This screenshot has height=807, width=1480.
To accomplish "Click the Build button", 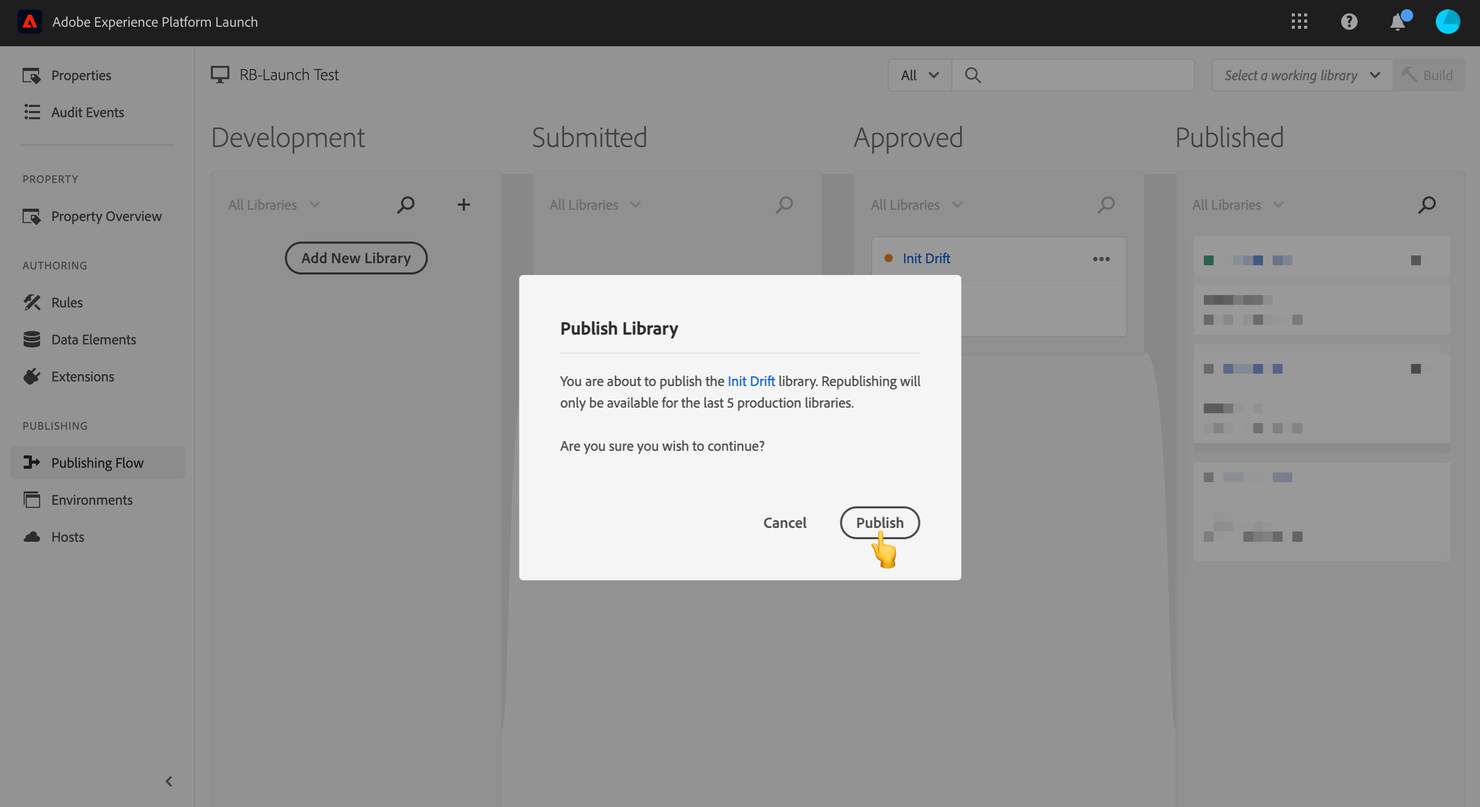I will pos(1428,75).
